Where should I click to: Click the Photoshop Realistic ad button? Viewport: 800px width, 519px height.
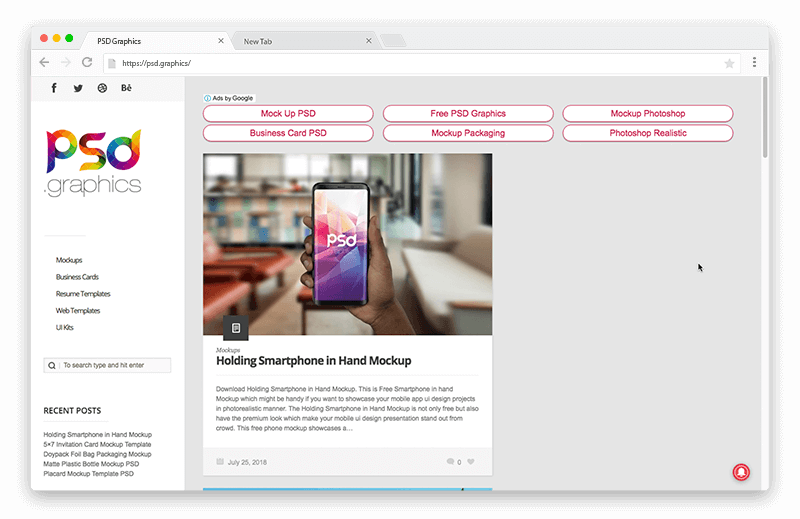648,133
